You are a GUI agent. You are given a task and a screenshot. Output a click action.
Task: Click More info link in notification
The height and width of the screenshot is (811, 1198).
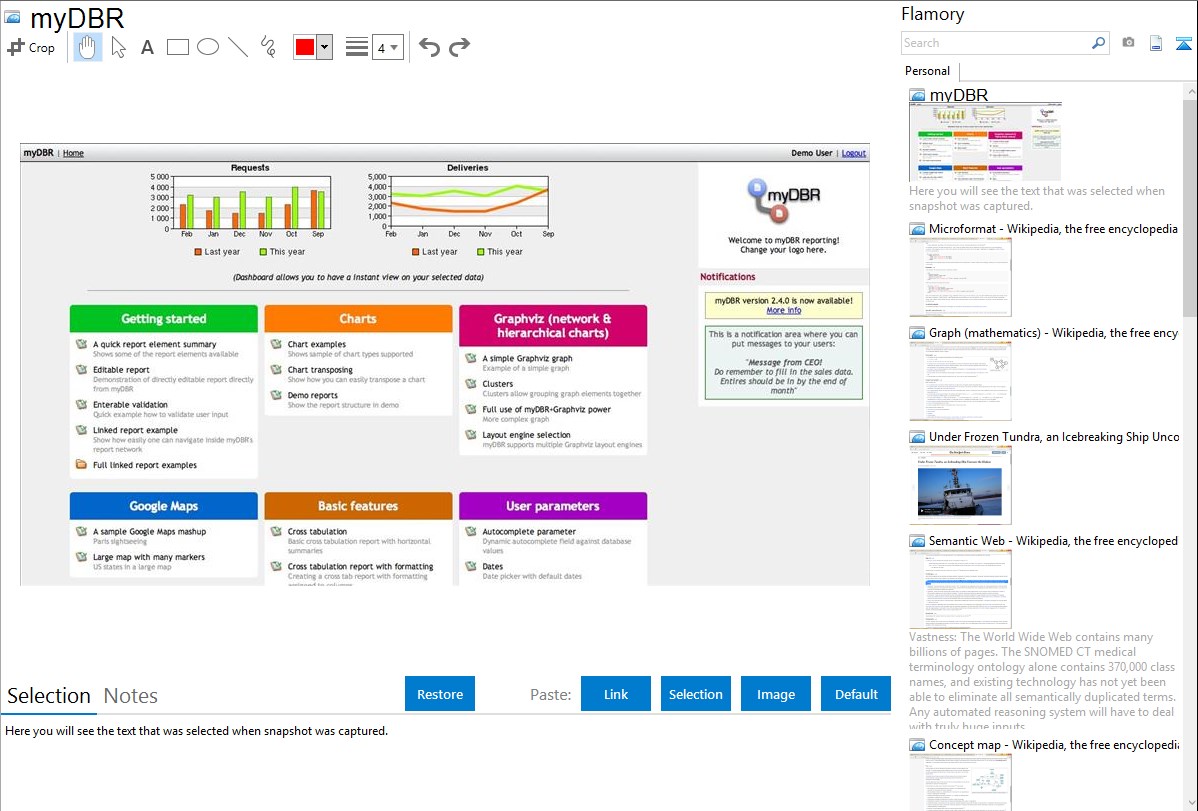coord(784,310)
